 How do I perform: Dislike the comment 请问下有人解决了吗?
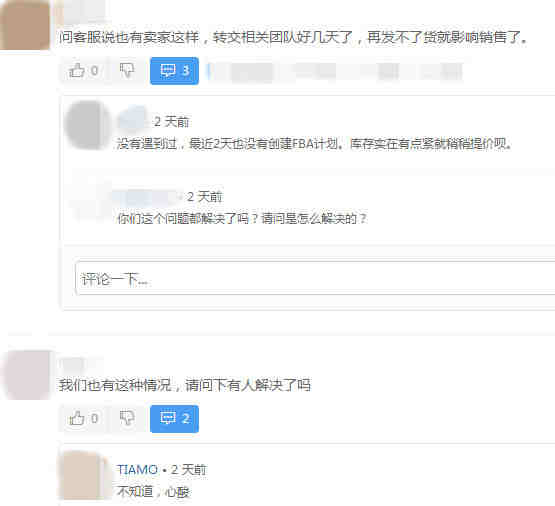(x=127, y=419)
